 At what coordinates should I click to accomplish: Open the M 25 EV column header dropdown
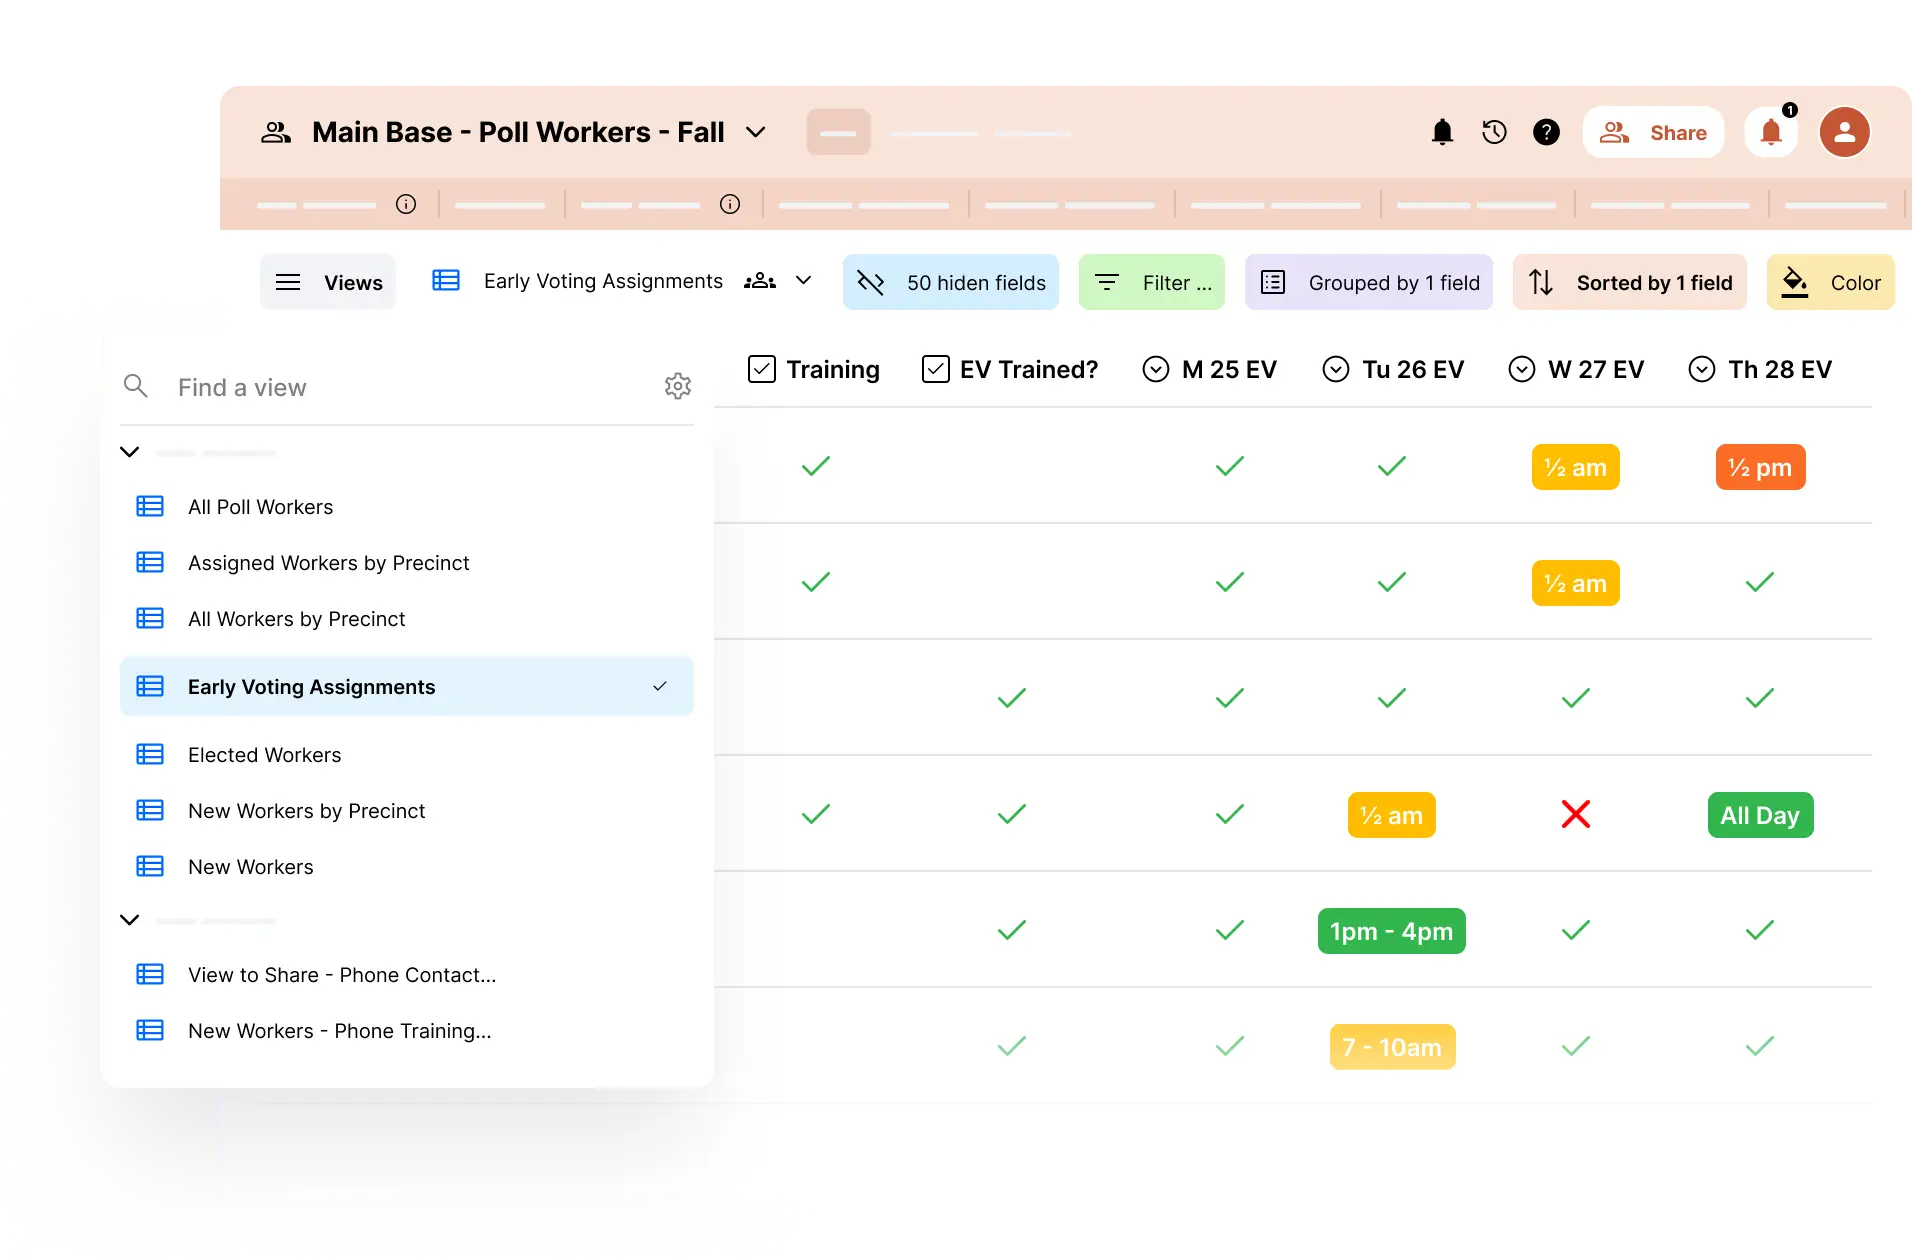tap(1155, 369)
